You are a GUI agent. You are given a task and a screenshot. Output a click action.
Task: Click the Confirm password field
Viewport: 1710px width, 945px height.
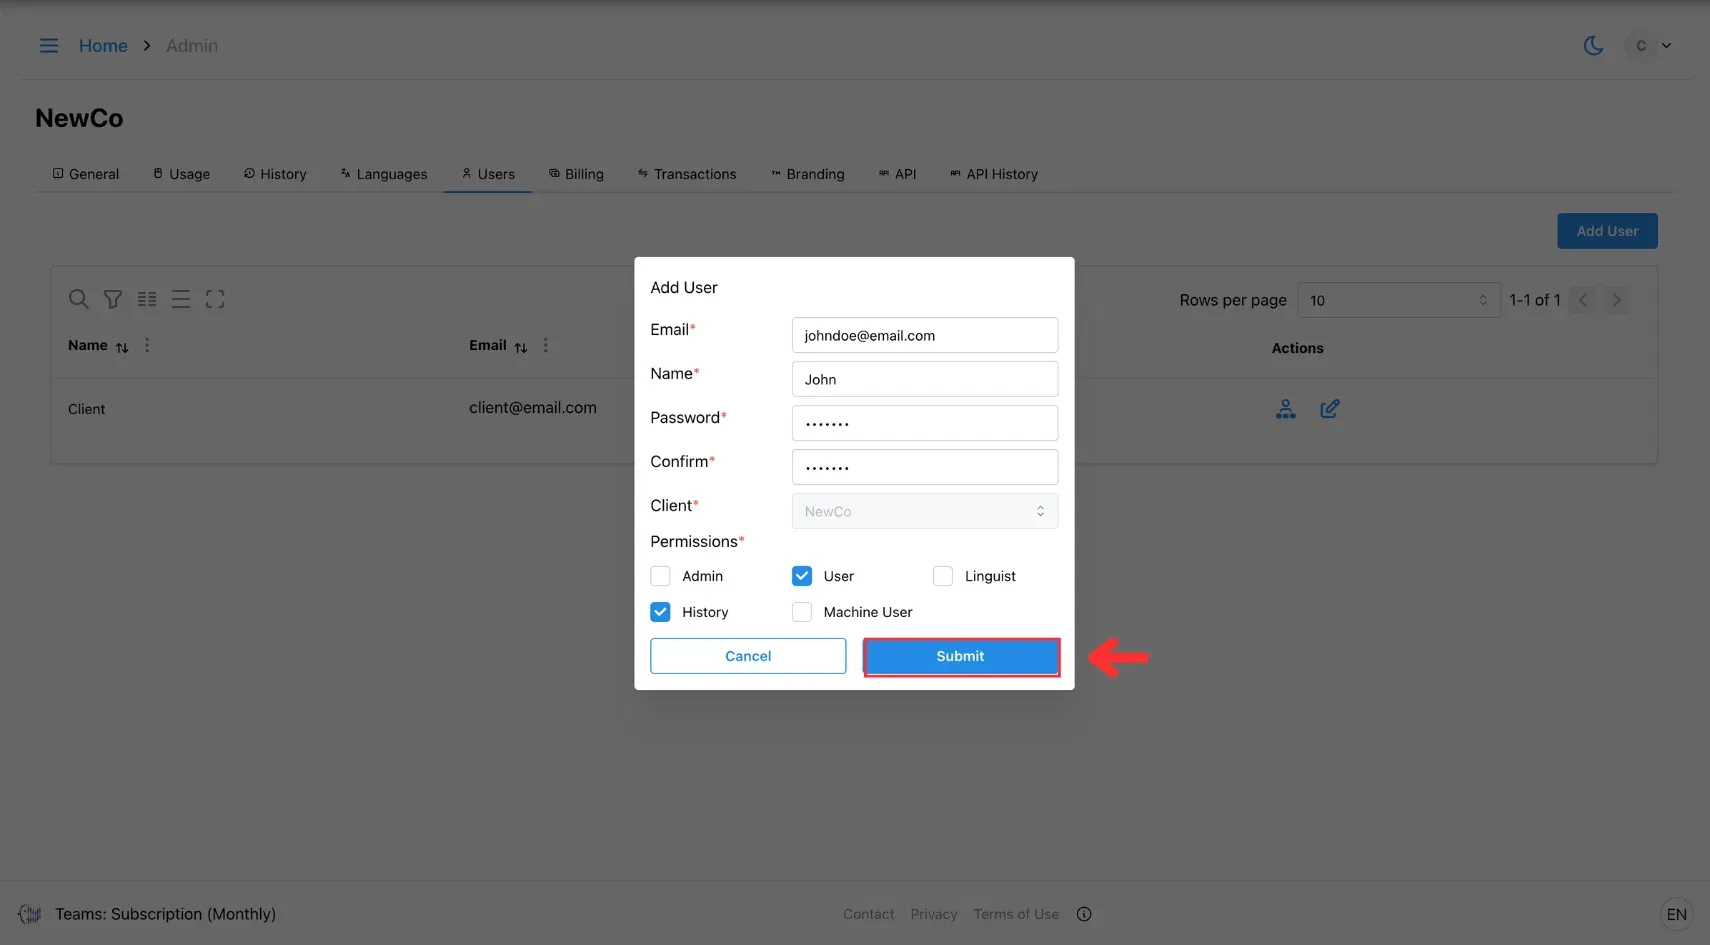925,467
